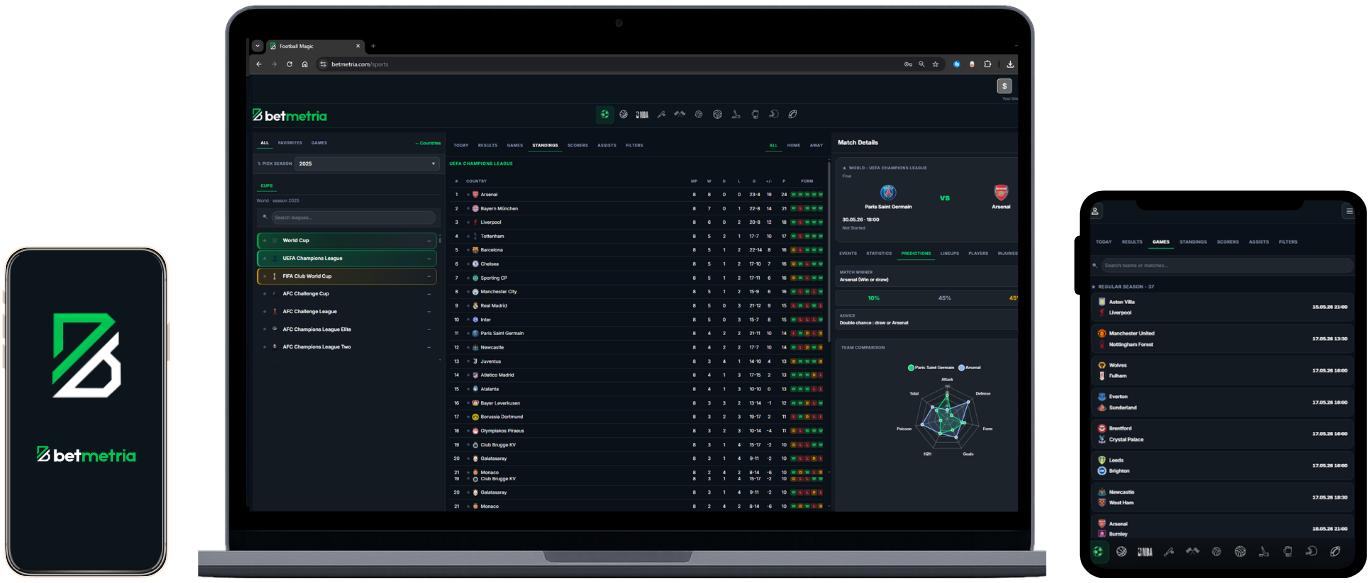Toggle favorite star for World Cup league
1371x583 pixels.
(x=264, y=240)
